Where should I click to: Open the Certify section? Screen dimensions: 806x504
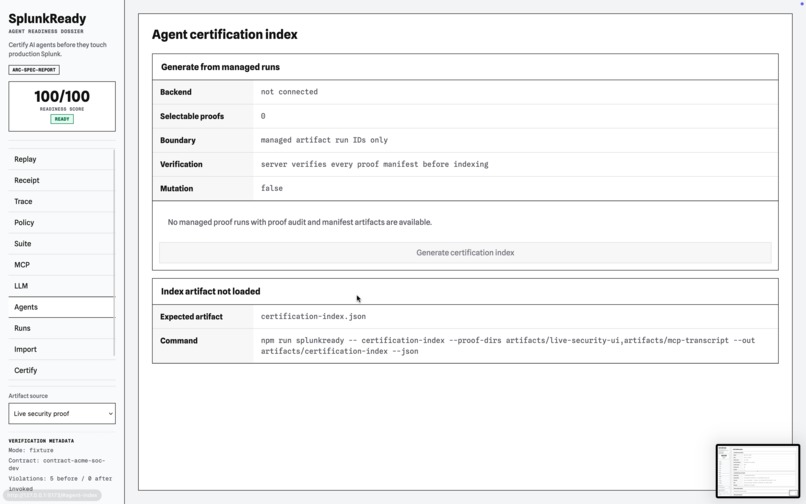[61, 370]
